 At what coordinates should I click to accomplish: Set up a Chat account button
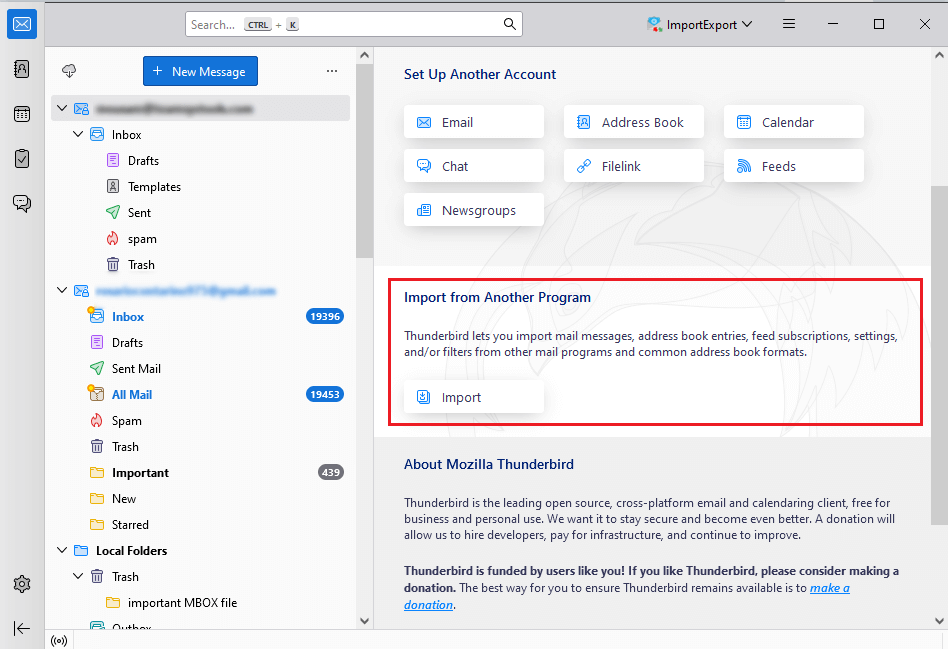point(474,166)
